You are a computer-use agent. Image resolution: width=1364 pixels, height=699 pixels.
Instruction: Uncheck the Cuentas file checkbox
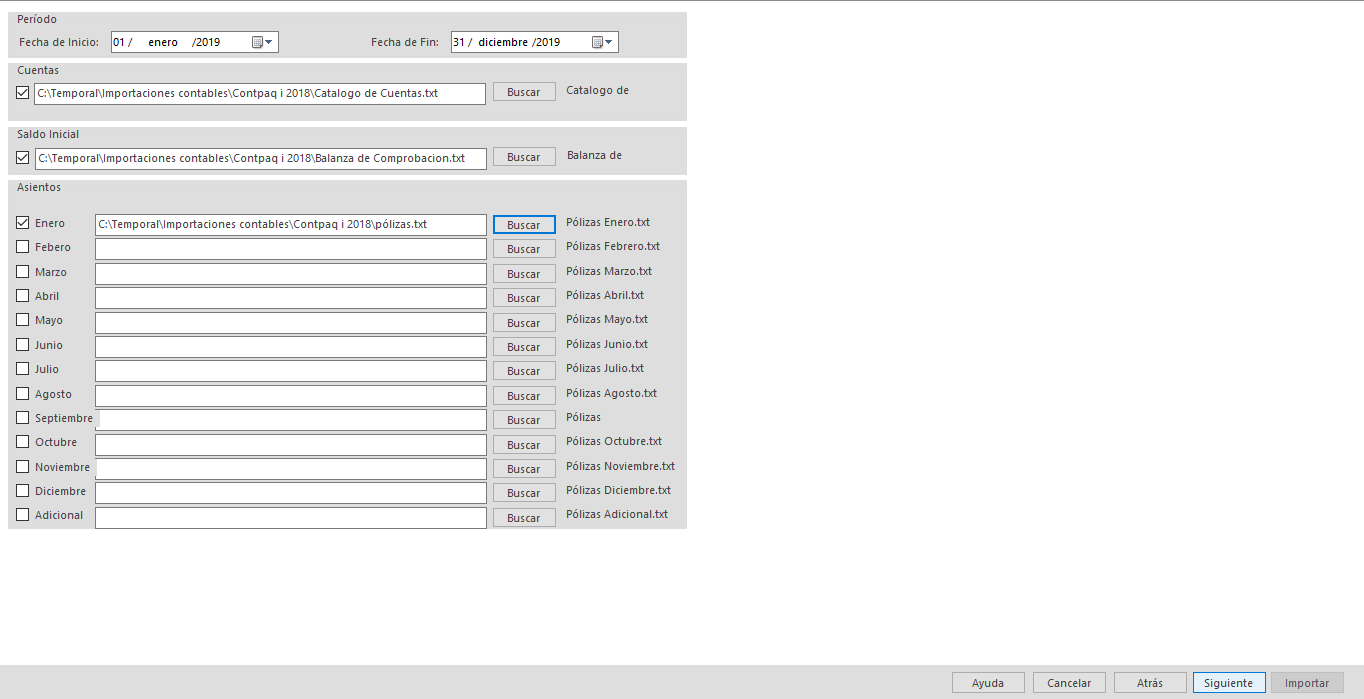coord(23,93)
